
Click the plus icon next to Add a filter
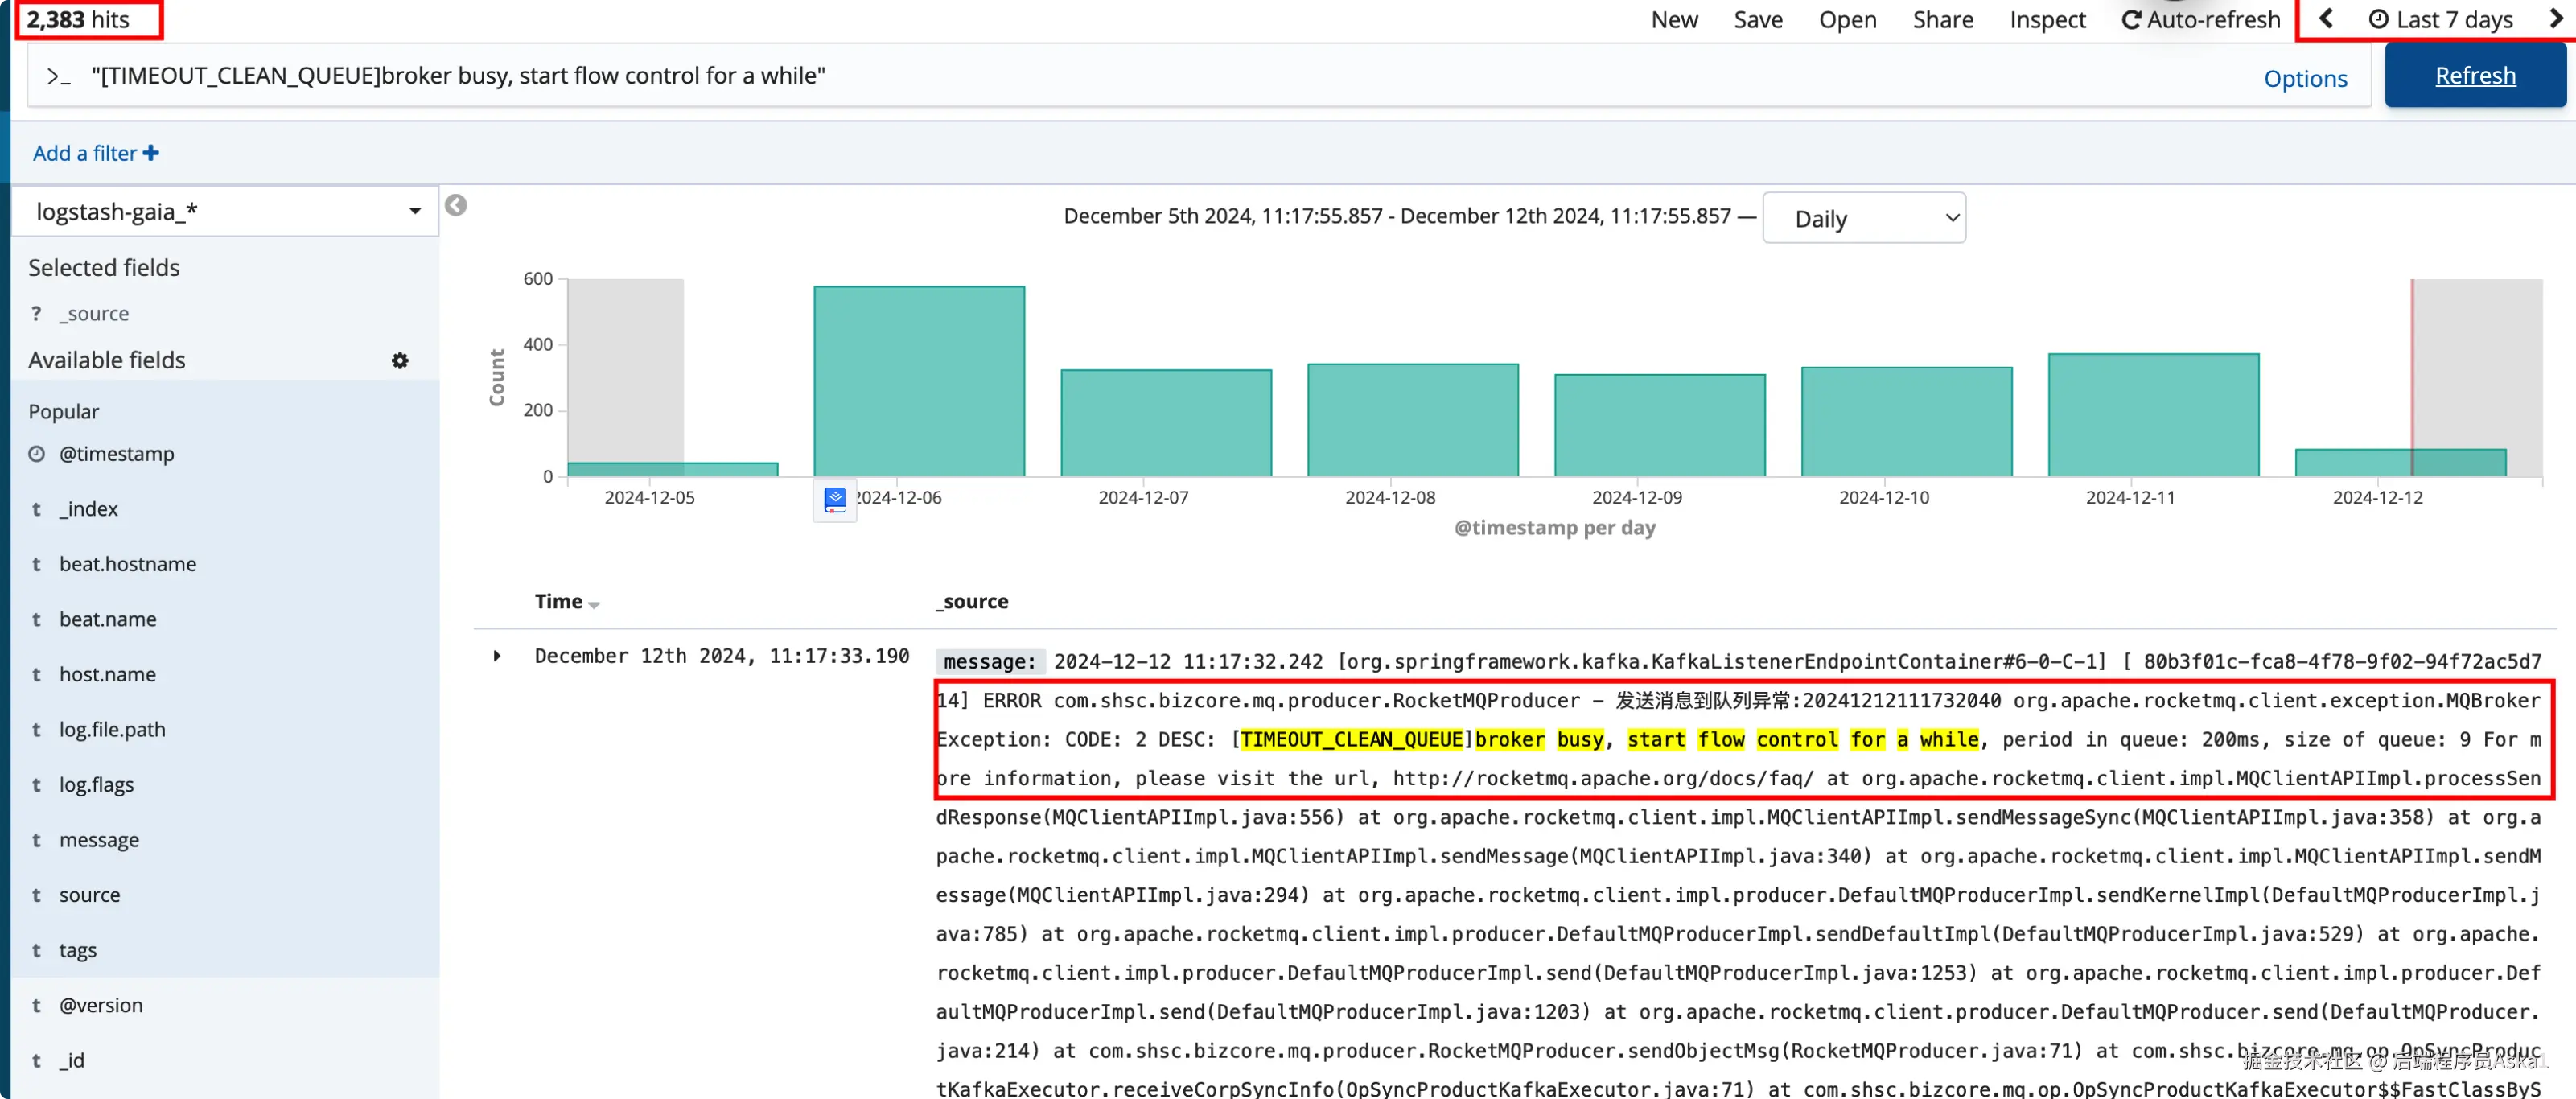pyautogui.click(x=151, y=153)
